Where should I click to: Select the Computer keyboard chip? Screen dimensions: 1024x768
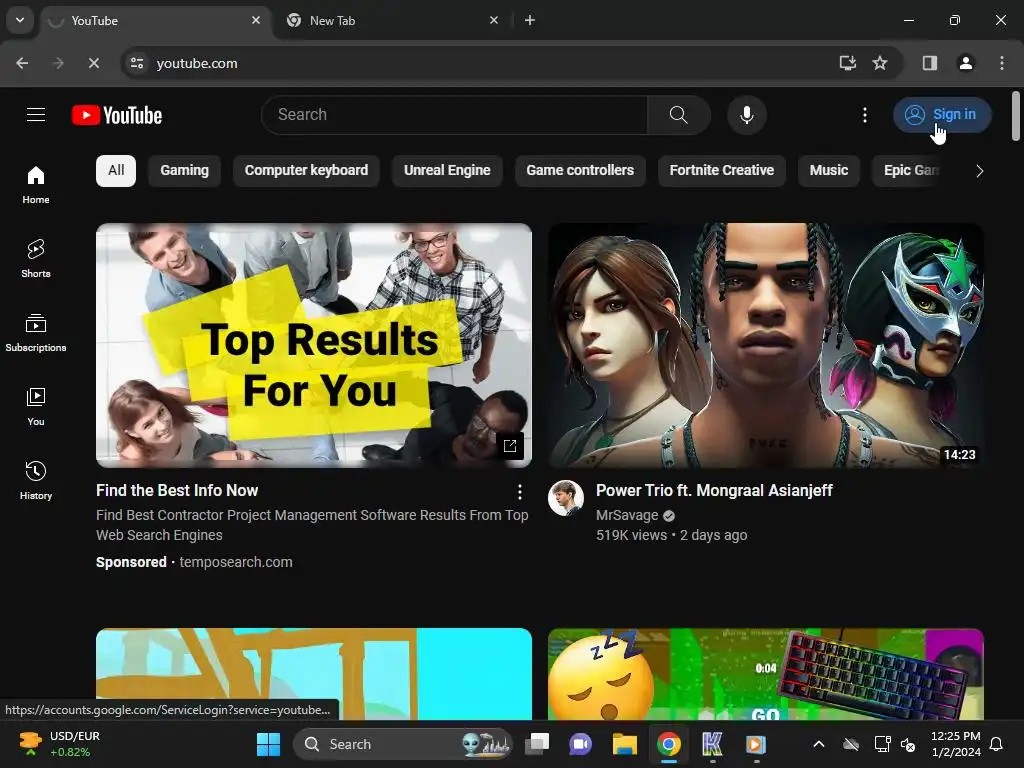coord(306,170)
